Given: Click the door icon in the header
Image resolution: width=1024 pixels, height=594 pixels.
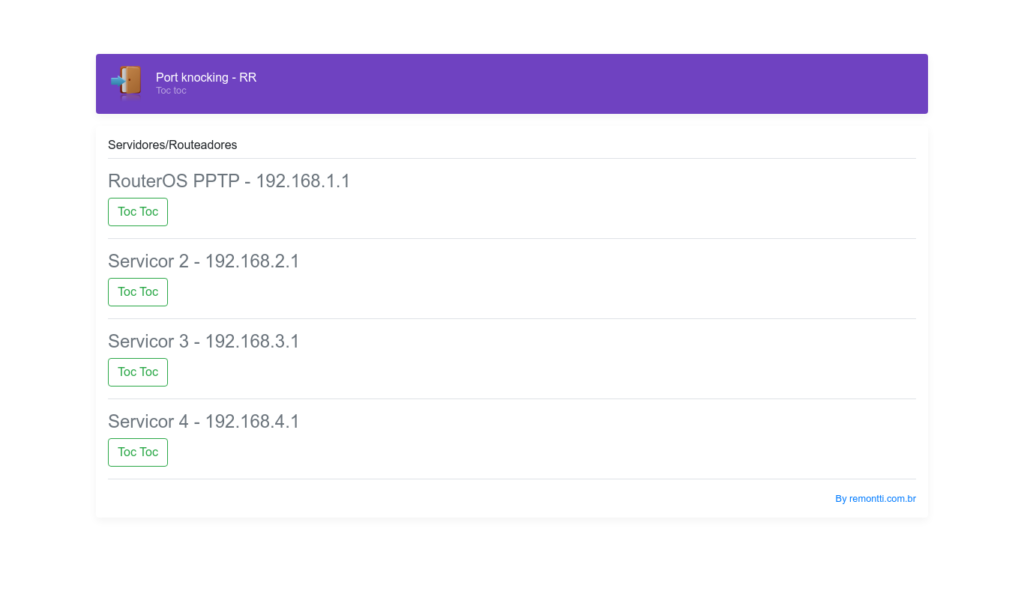Looking at the screenshot, I should tap(126, 83).
